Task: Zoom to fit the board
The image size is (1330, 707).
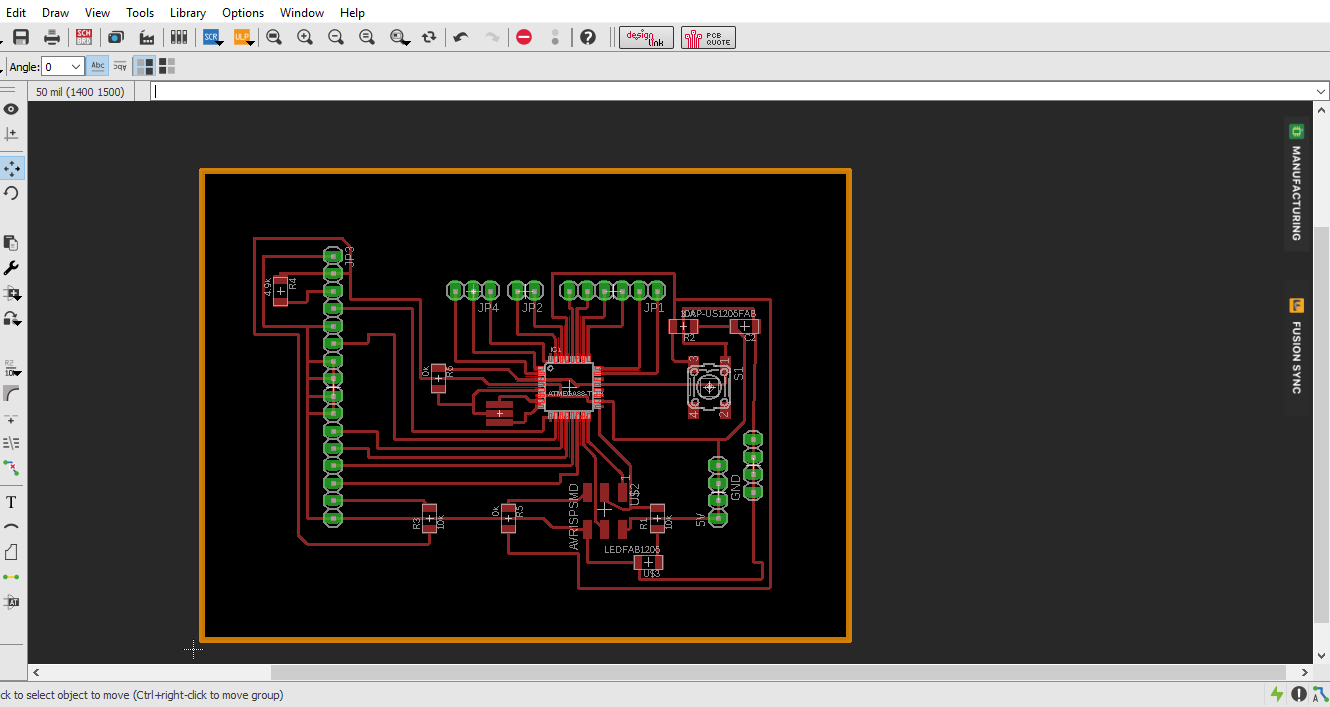Action: (x=274, y=37)
